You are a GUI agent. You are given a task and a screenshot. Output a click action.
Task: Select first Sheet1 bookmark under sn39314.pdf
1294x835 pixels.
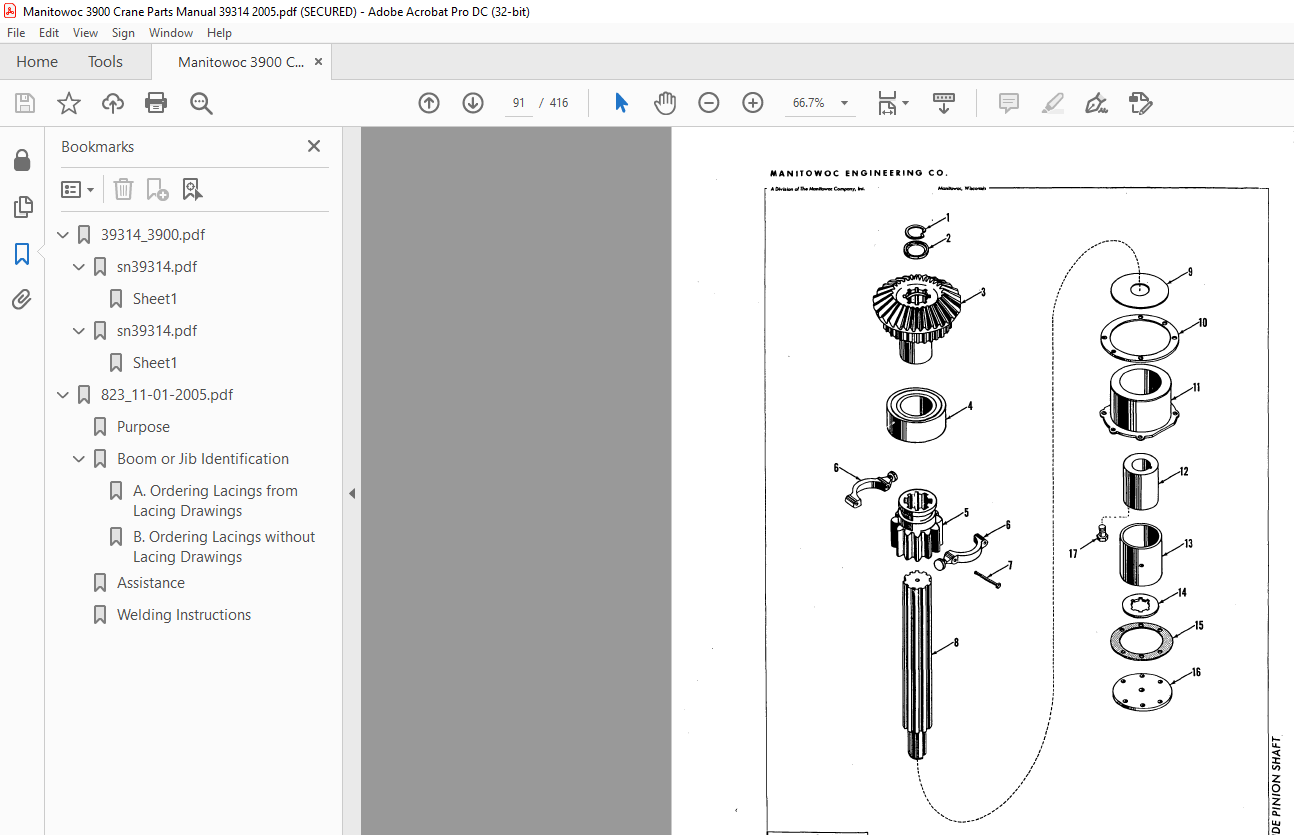pos(155,299)
